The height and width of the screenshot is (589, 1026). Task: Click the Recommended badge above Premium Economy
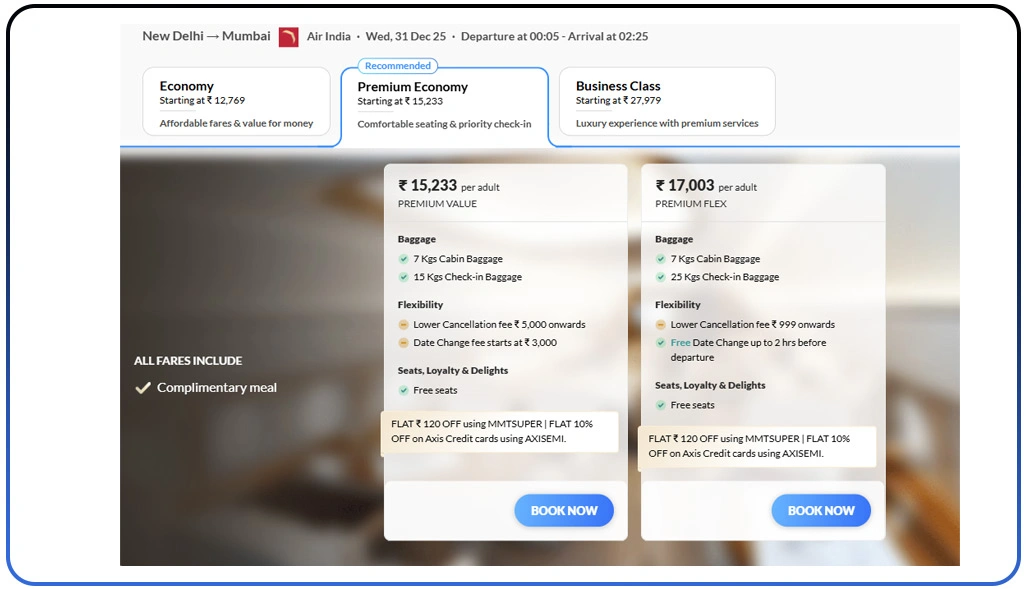(398, 66)
